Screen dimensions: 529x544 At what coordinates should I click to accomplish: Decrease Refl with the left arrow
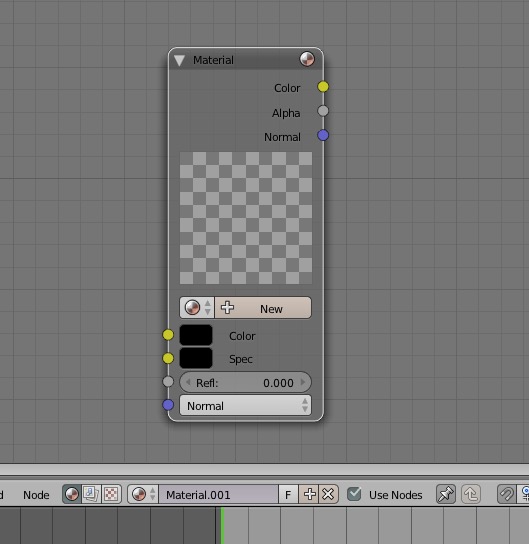188,382
